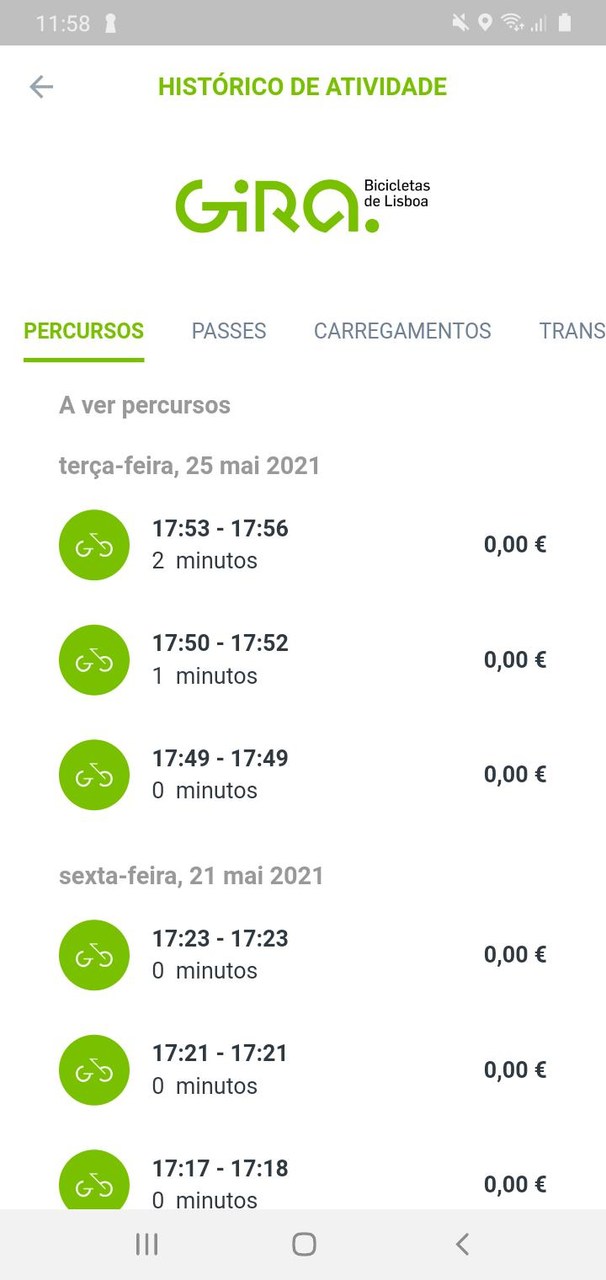Screen dimensions: 606x1280
Task: Tap the bike icon for the 17:21 trip
Action: click(94, 1069)
